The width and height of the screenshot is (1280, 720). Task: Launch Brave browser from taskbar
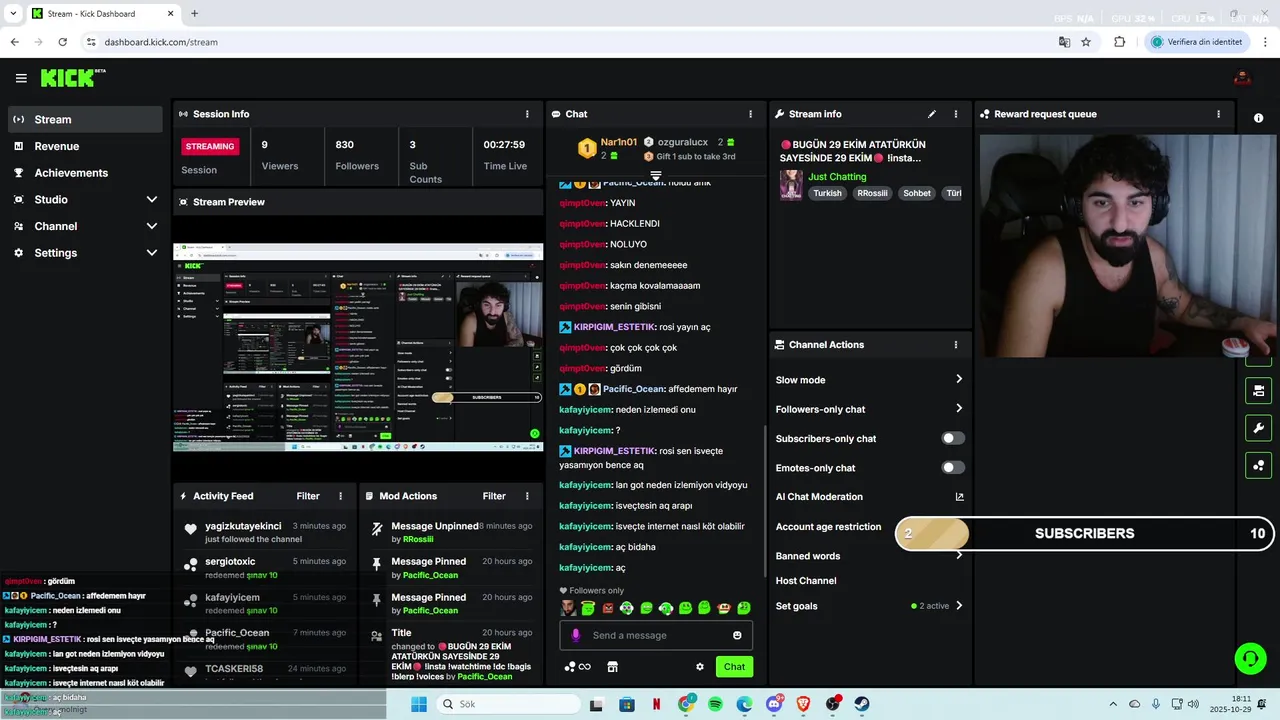coord(803,704)
